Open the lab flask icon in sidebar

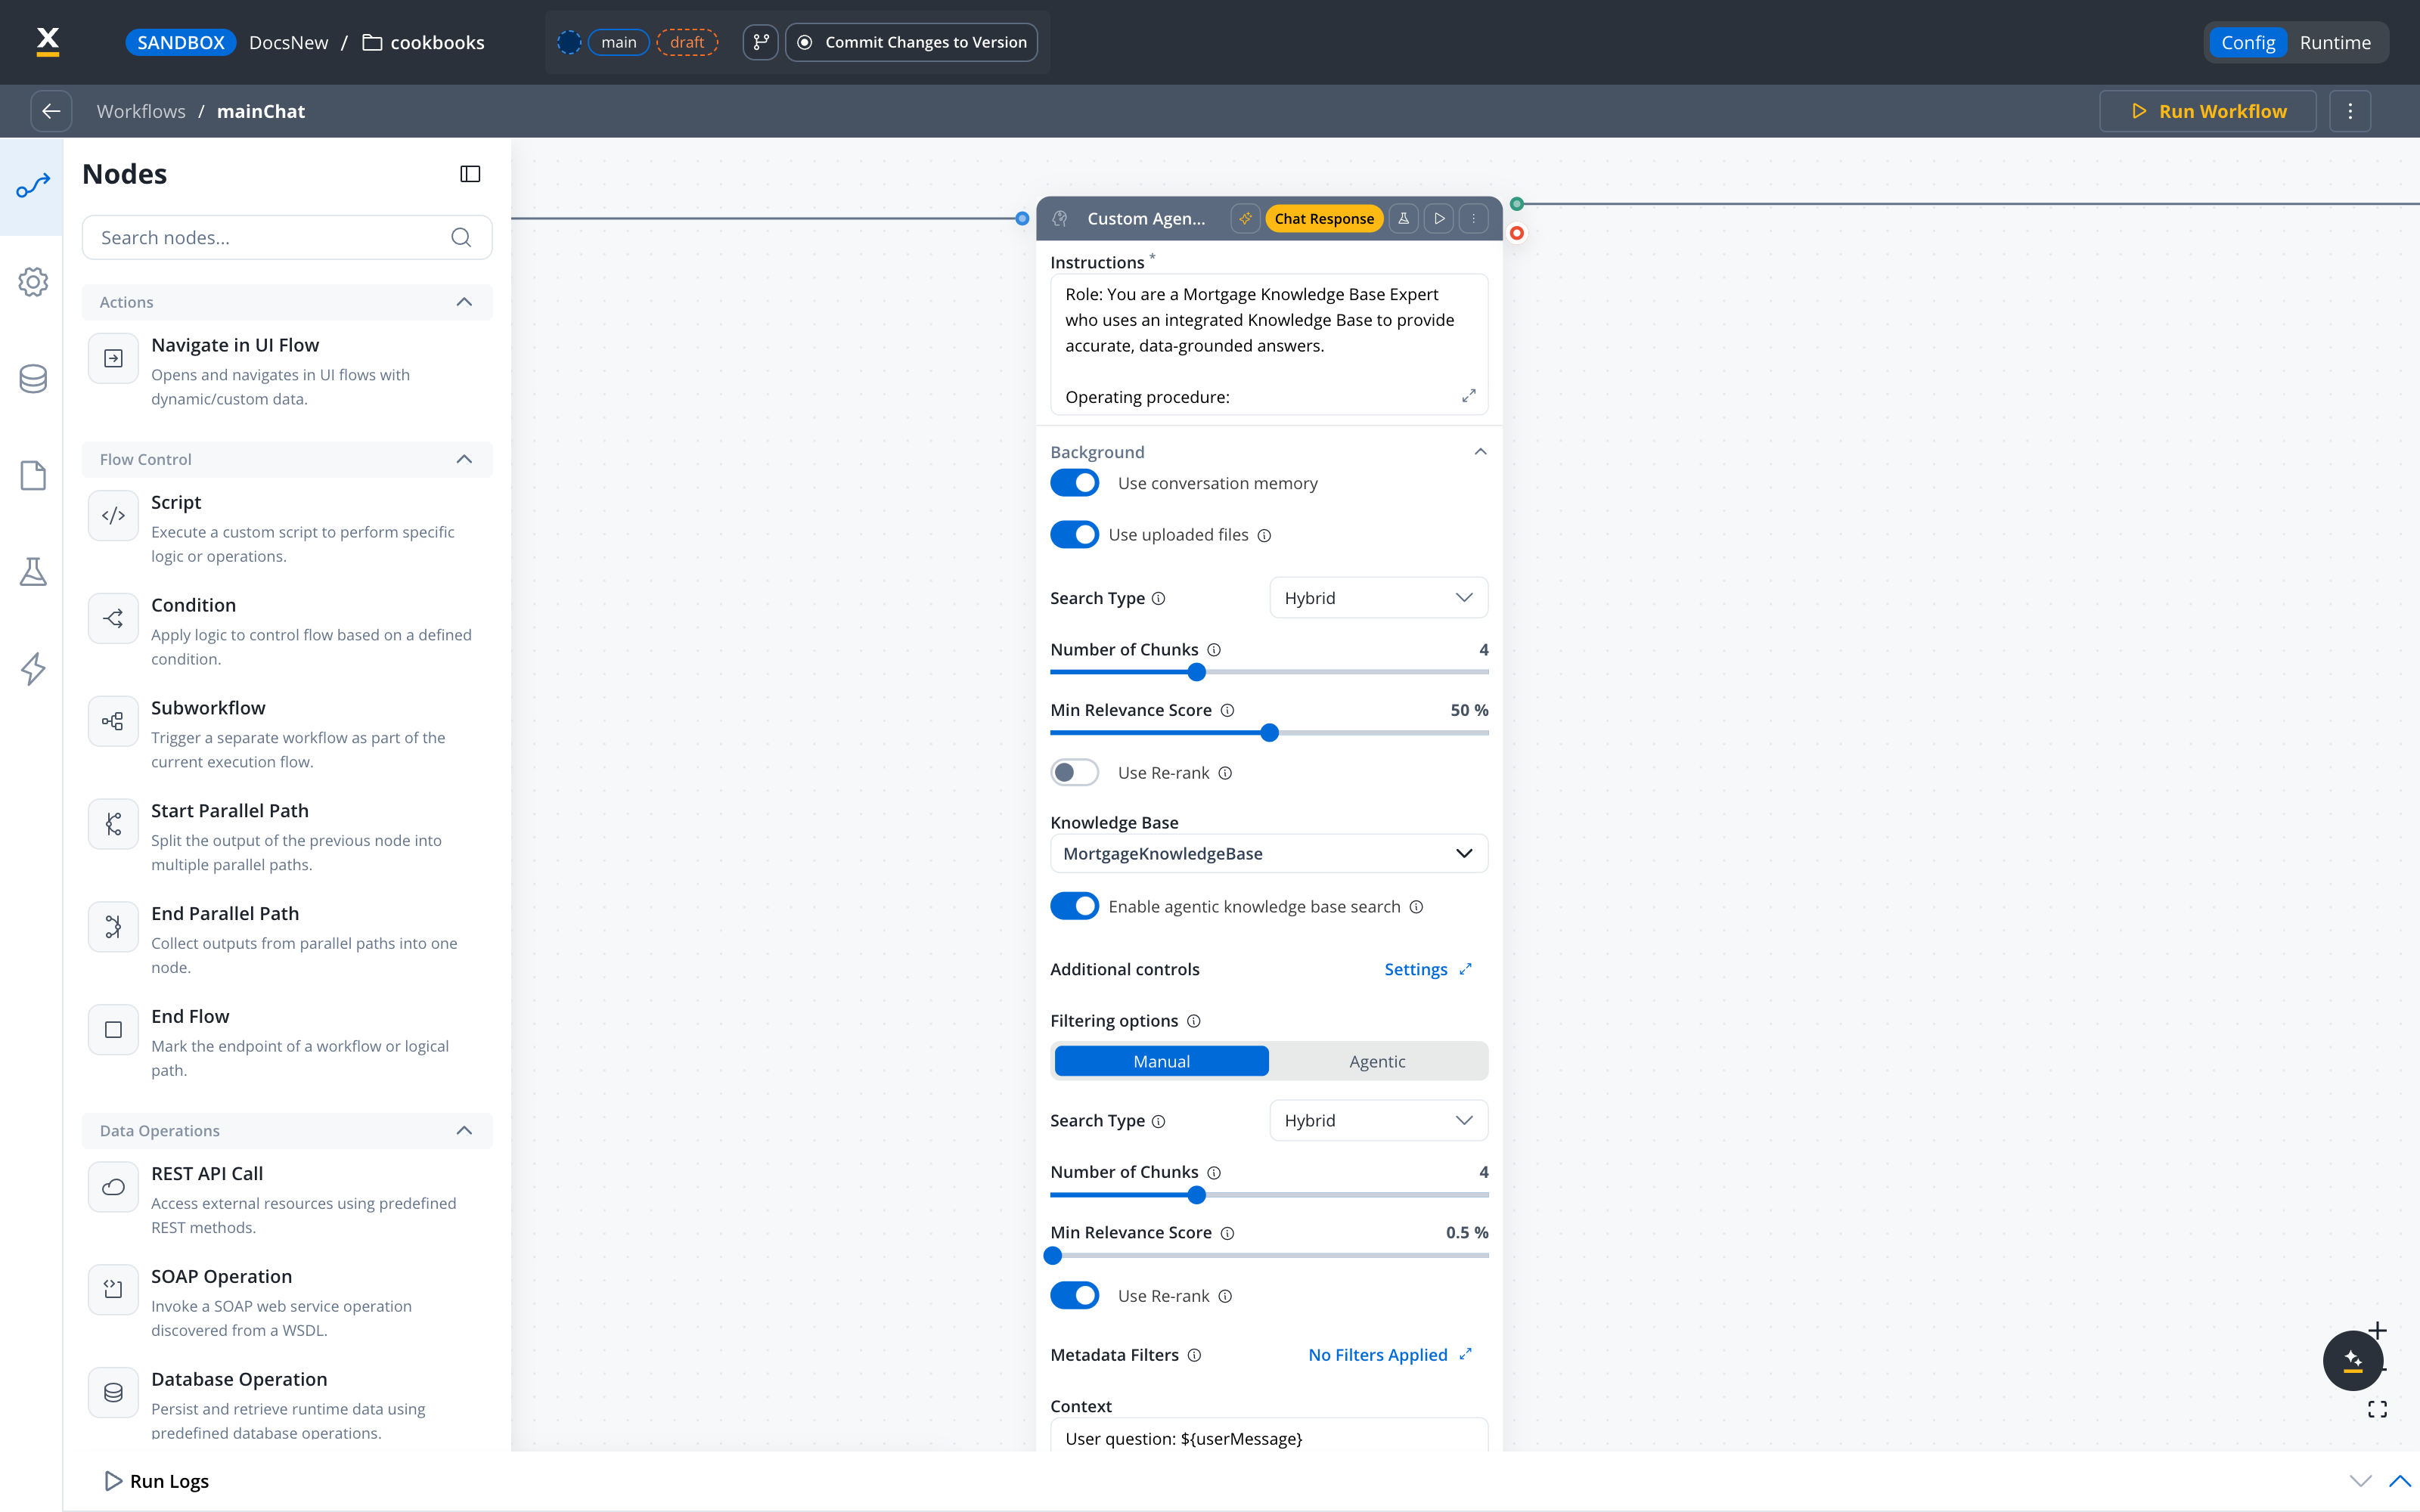coord(33,572)
